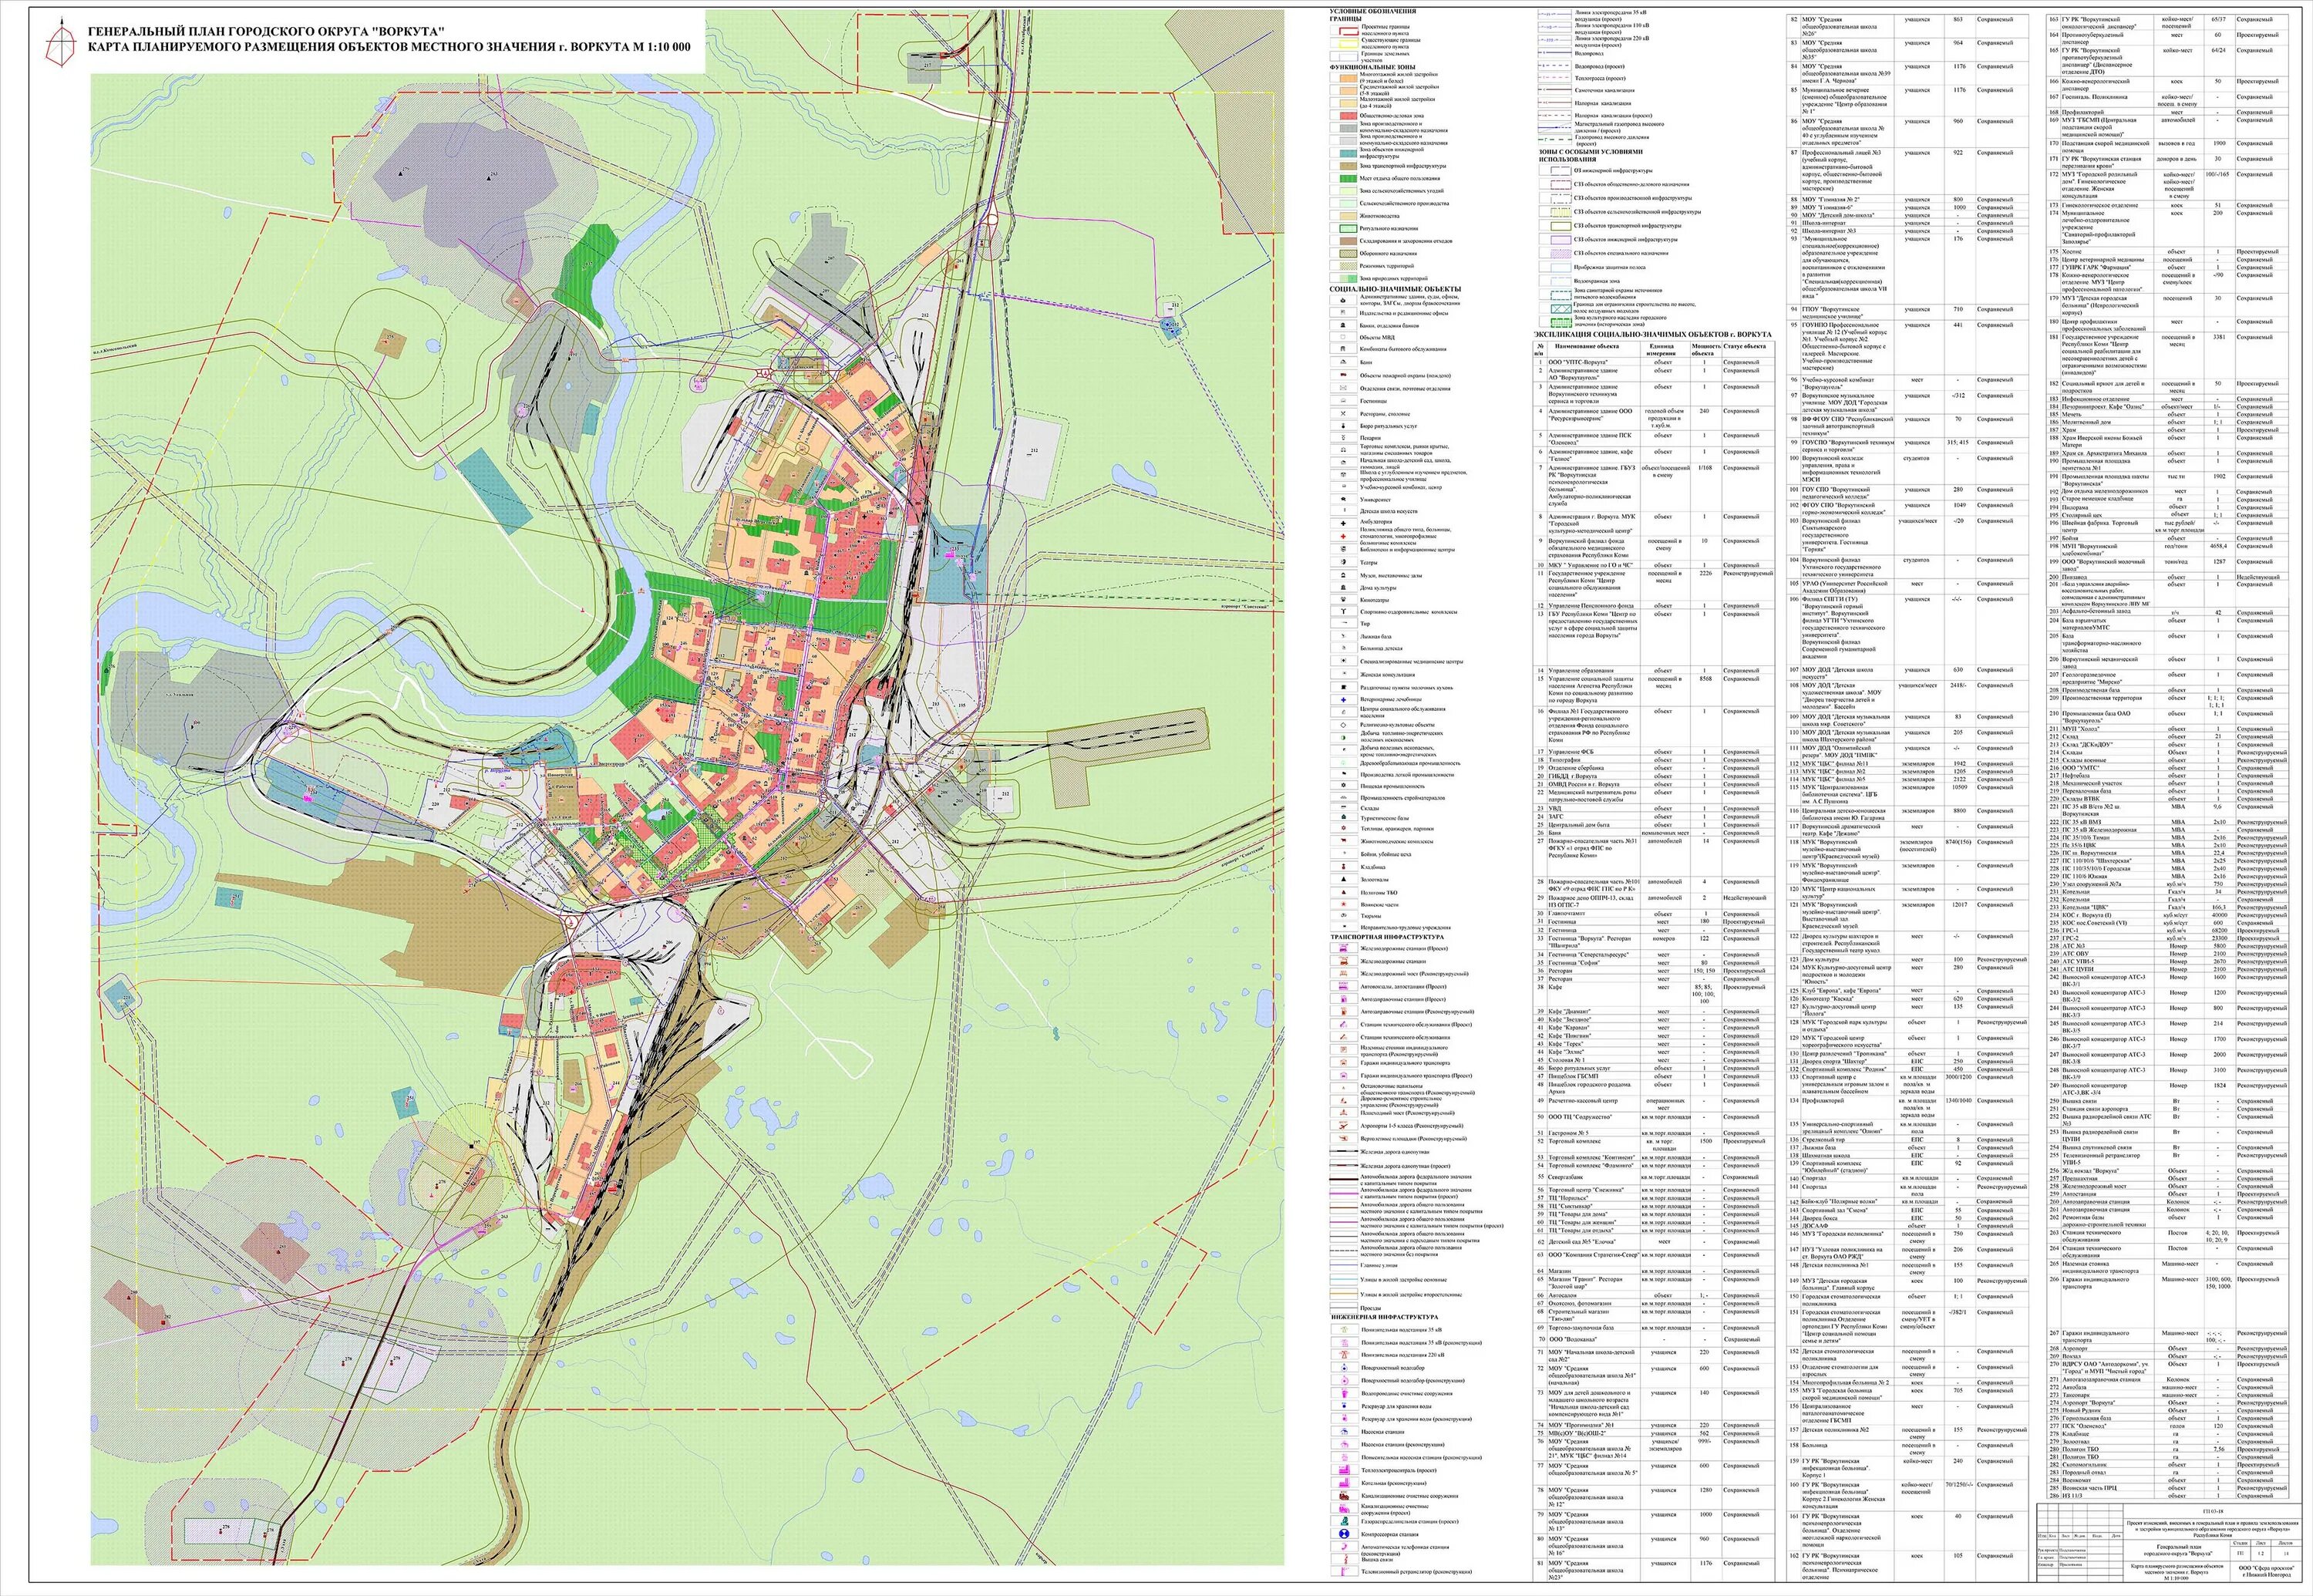Image resolution: width=2313 pixels, height=1596 pixels.
Task: Click the communication tower (Вышка связи) legend icon
Action: [x=1345, y=1559]
